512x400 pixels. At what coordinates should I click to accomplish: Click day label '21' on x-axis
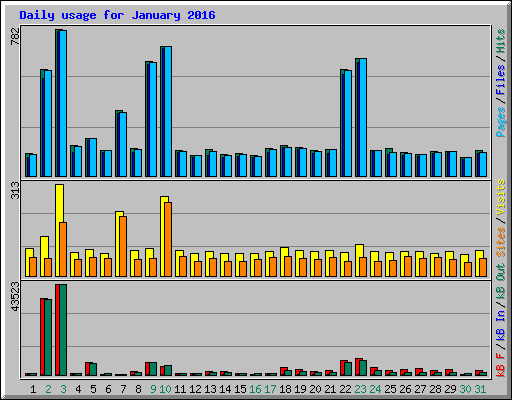[330, 389]
